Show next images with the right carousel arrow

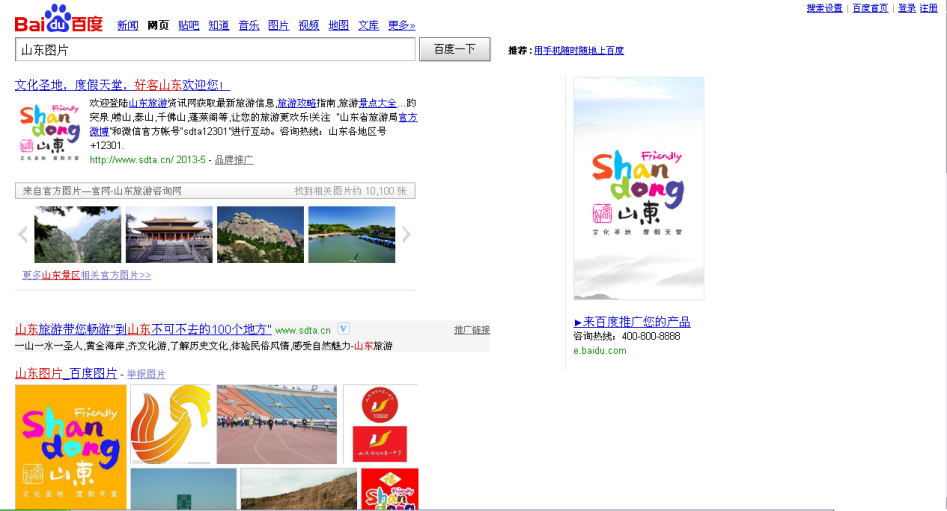tap(406, 234)
